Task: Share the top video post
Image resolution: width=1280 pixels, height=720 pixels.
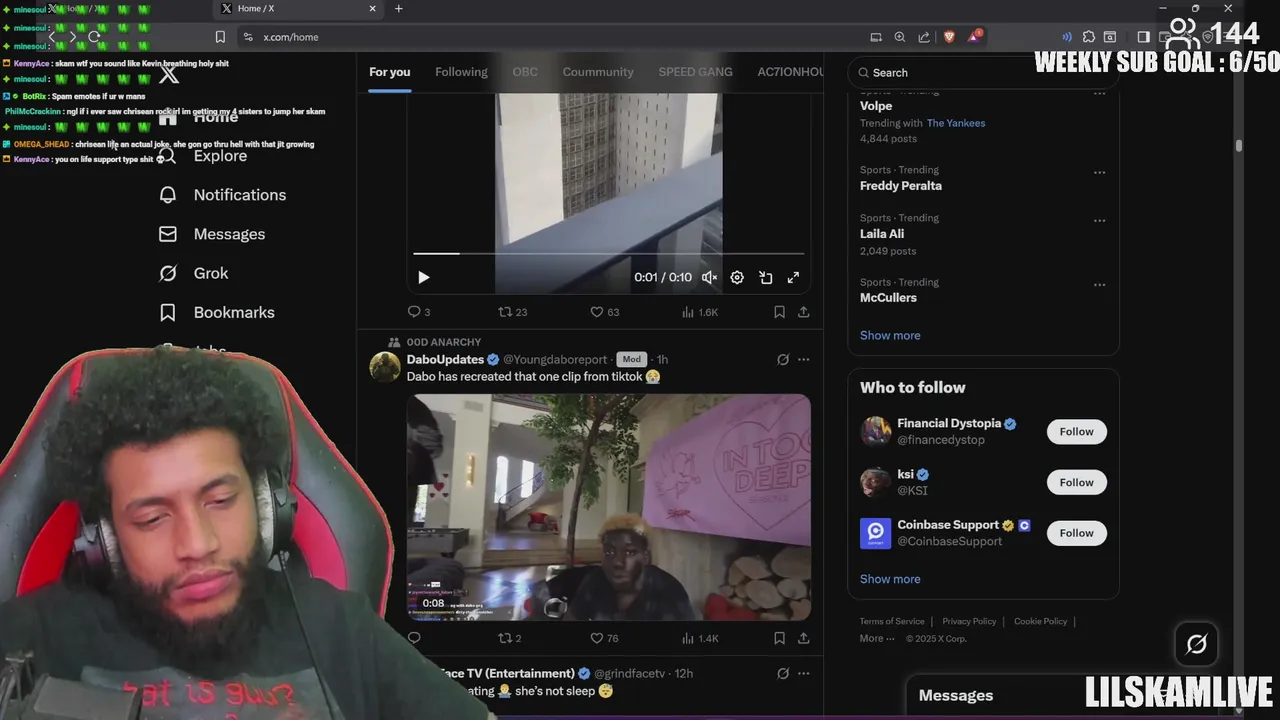Action: click(x=803, y=312)
